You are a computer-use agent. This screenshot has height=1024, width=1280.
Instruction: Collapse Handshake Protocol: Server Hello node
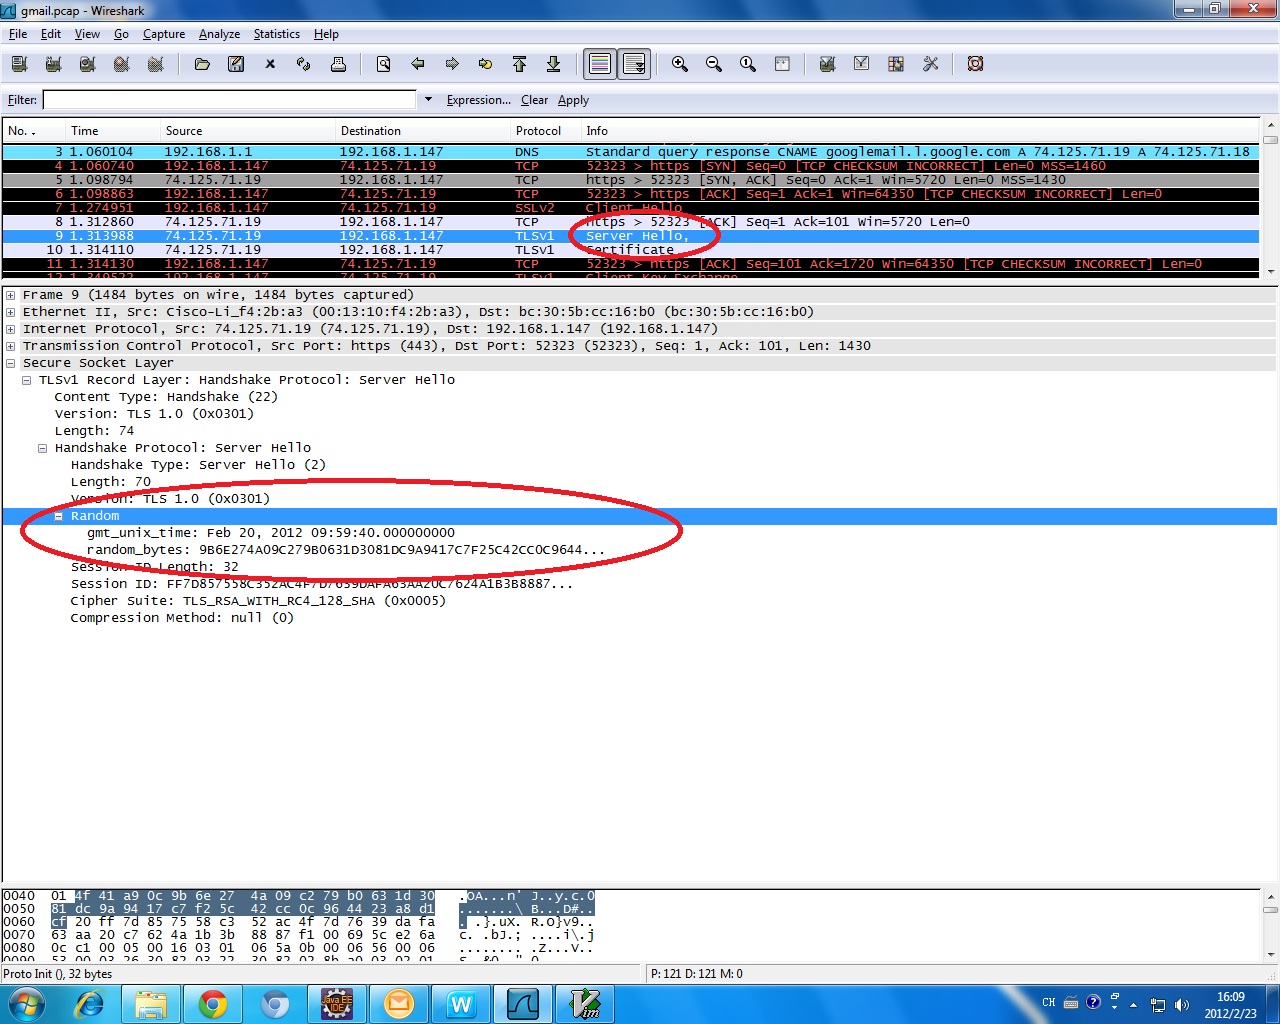tap(43, 448)
